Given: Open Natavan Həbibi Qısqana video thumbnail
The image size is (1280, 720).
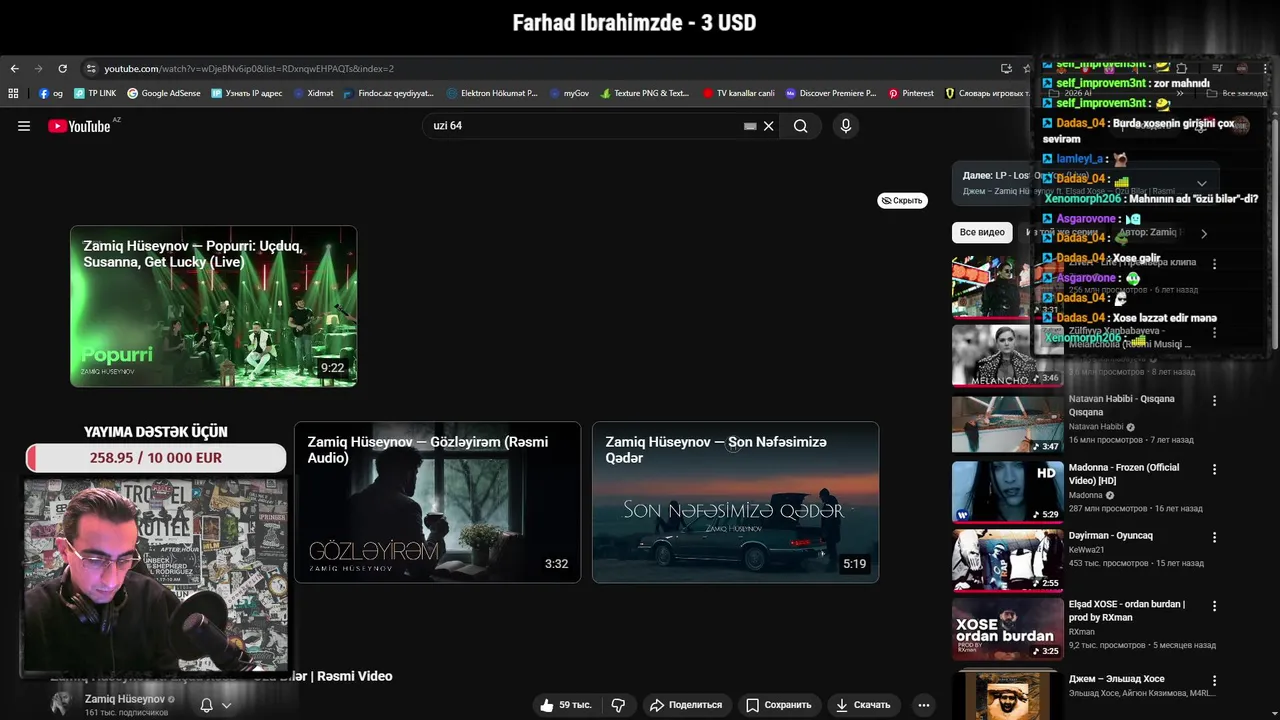Looking at the screenshot, I should tap(1007, 424).
